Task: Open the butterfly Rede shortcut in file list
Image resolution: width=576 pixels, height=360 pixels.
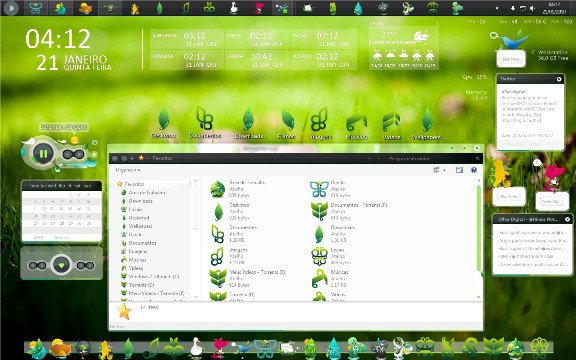Action: click(319, 189)
